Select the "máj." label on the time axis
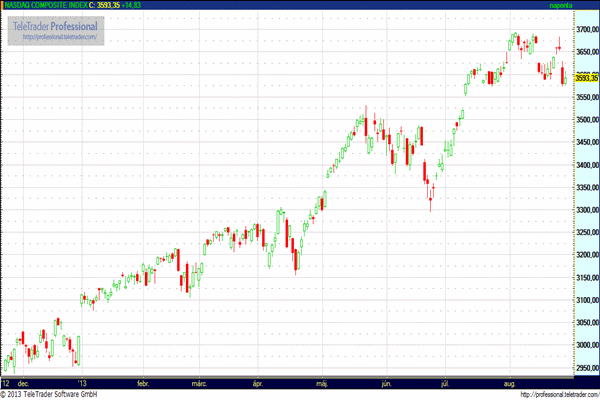Screen dimensions: 600x400 point(323,382)
